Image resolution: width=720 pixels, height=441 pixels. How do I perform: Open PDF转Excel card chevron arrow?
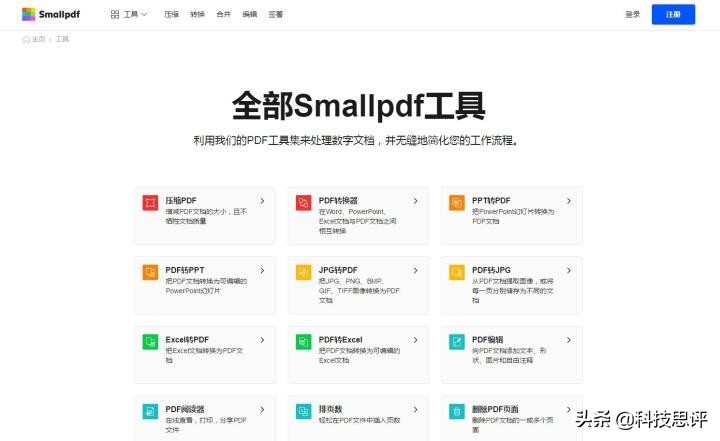coord(416,340)
